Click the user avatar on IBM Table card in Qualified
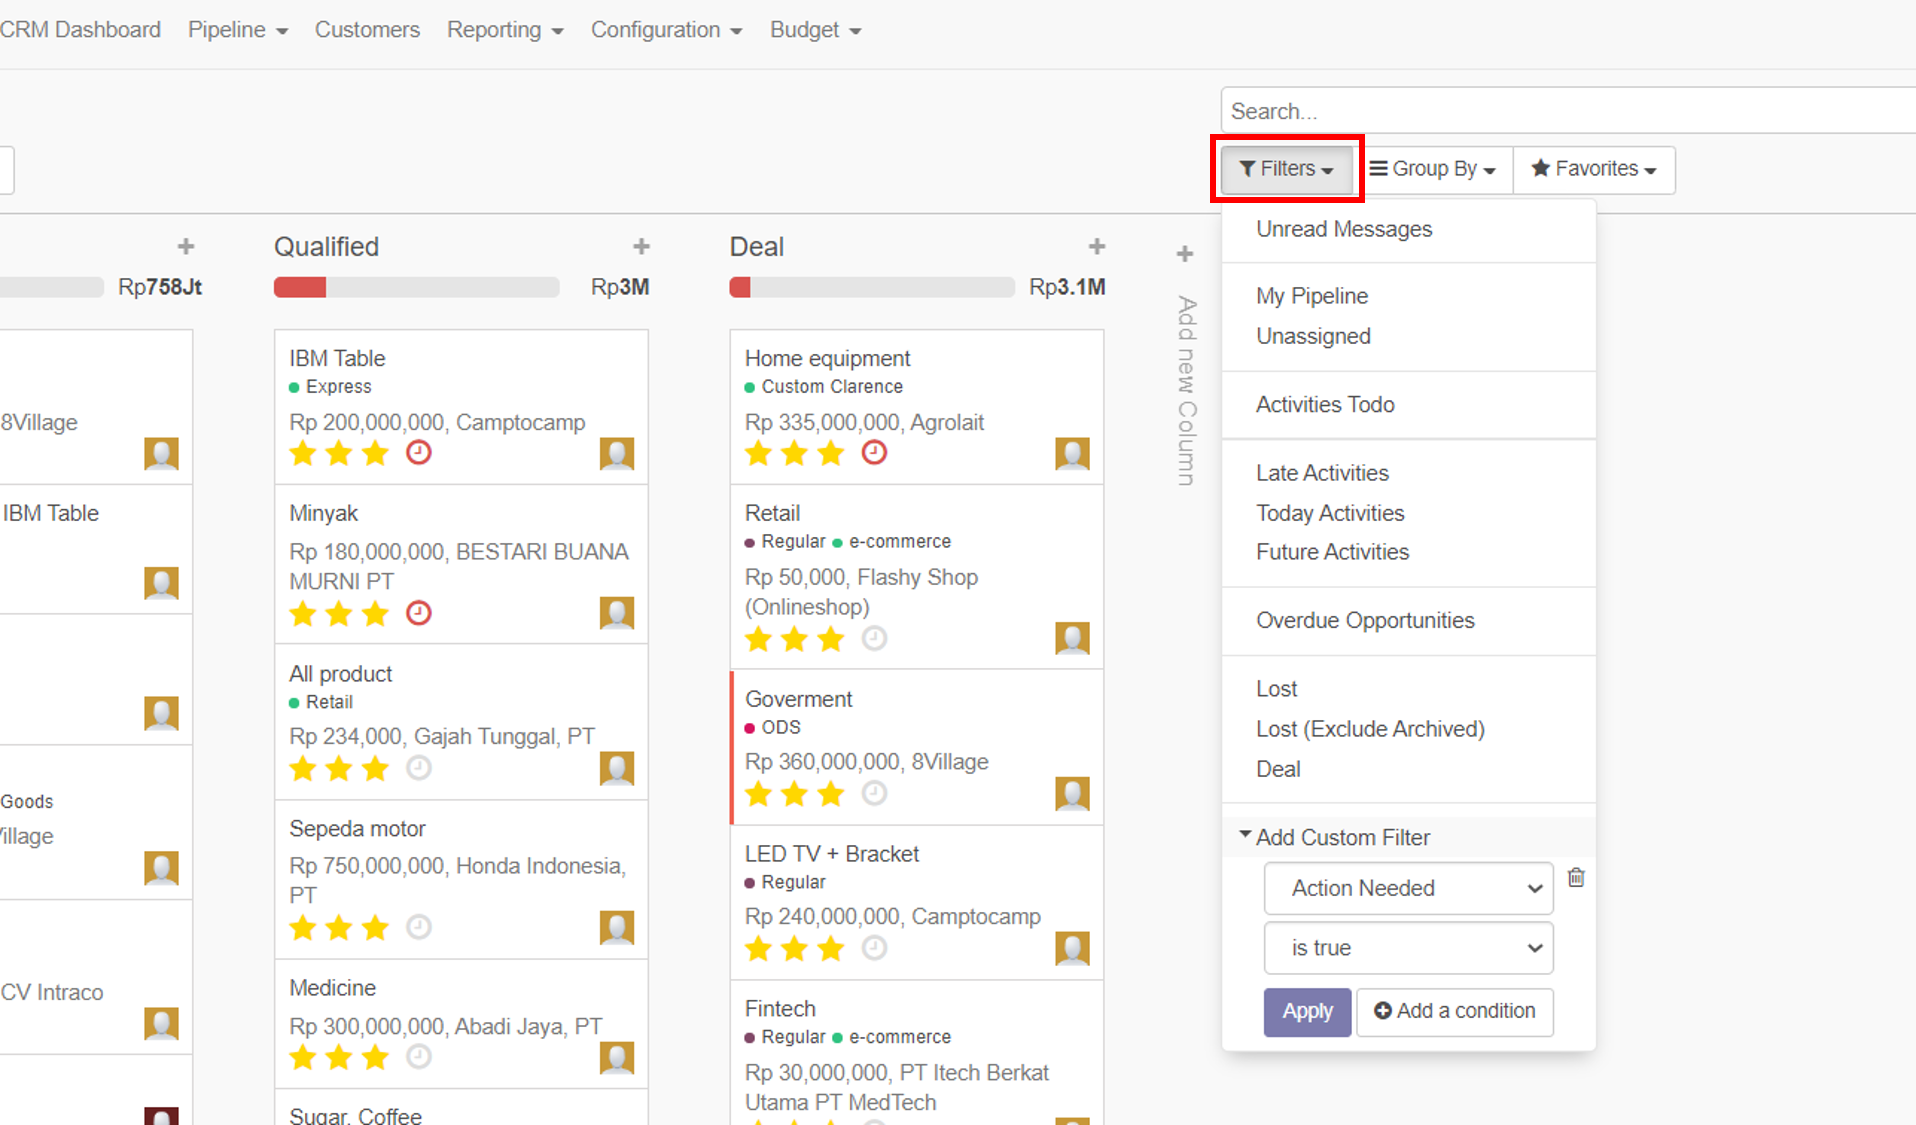Image resolution: width=1916 pixels, height=1125 pixels. tap(617, 454)
